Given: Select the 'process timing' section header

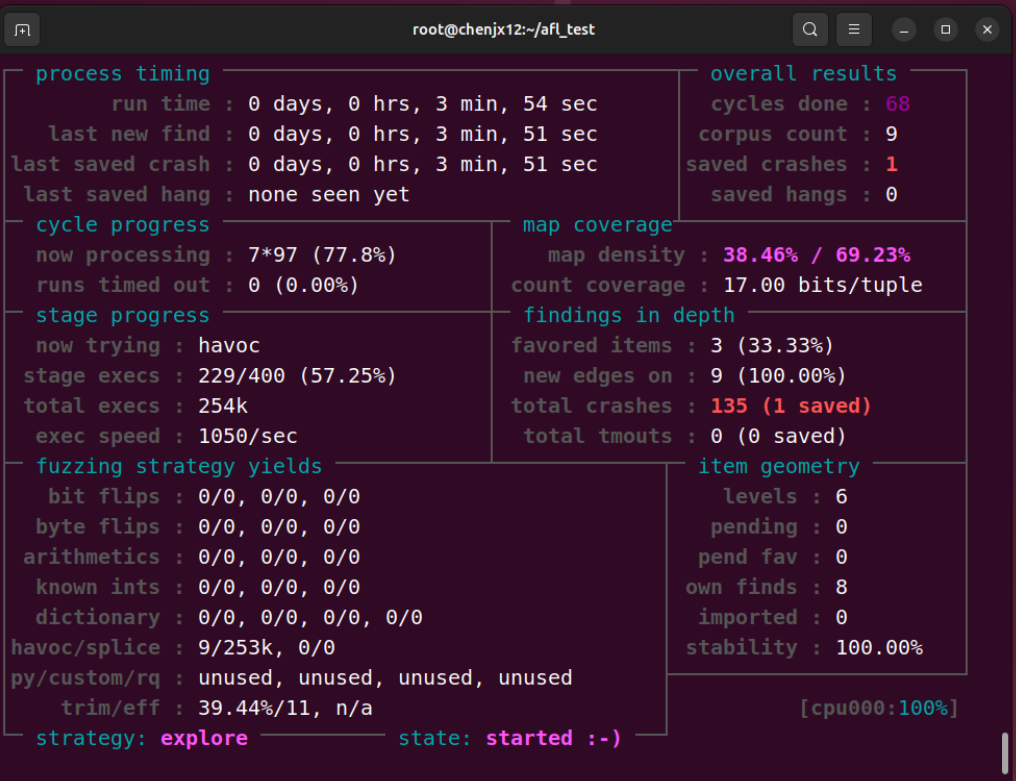Looking at the screenshot, I should pyautogui.click(x=122, y=74).
